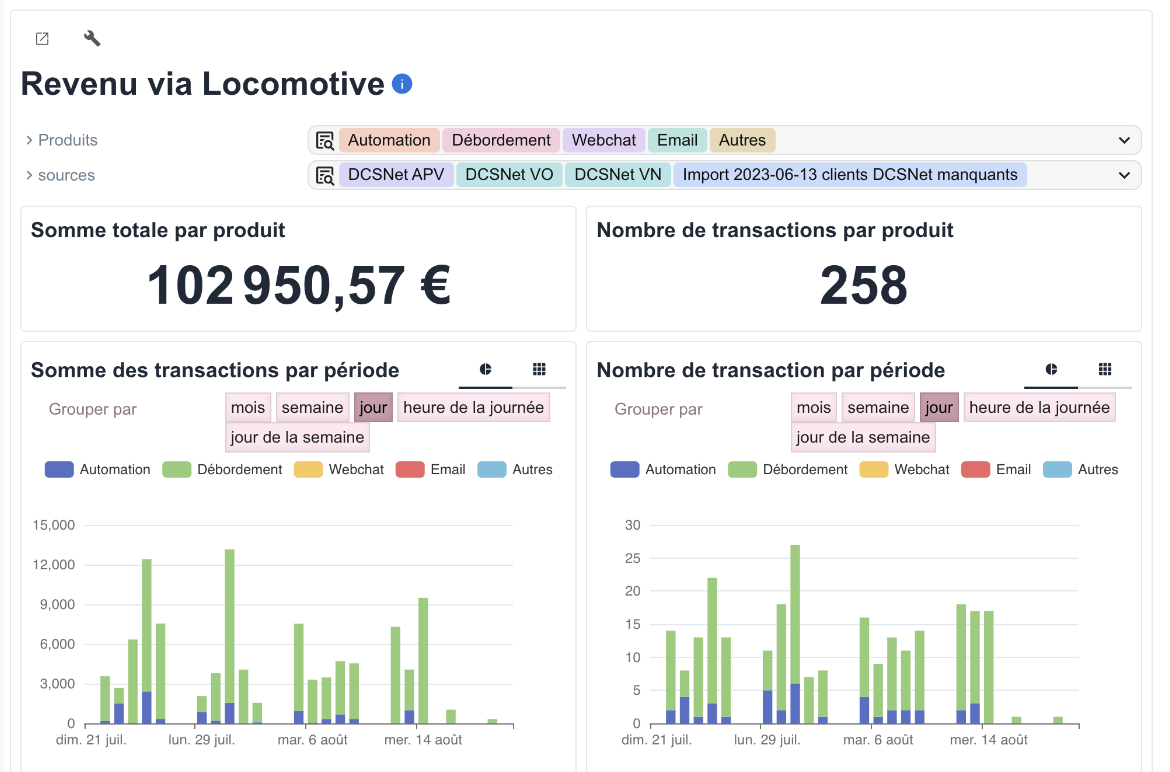Open the Produits dropdown arrow
This screenshot has width=1170, height=772.
[1123, 141]
